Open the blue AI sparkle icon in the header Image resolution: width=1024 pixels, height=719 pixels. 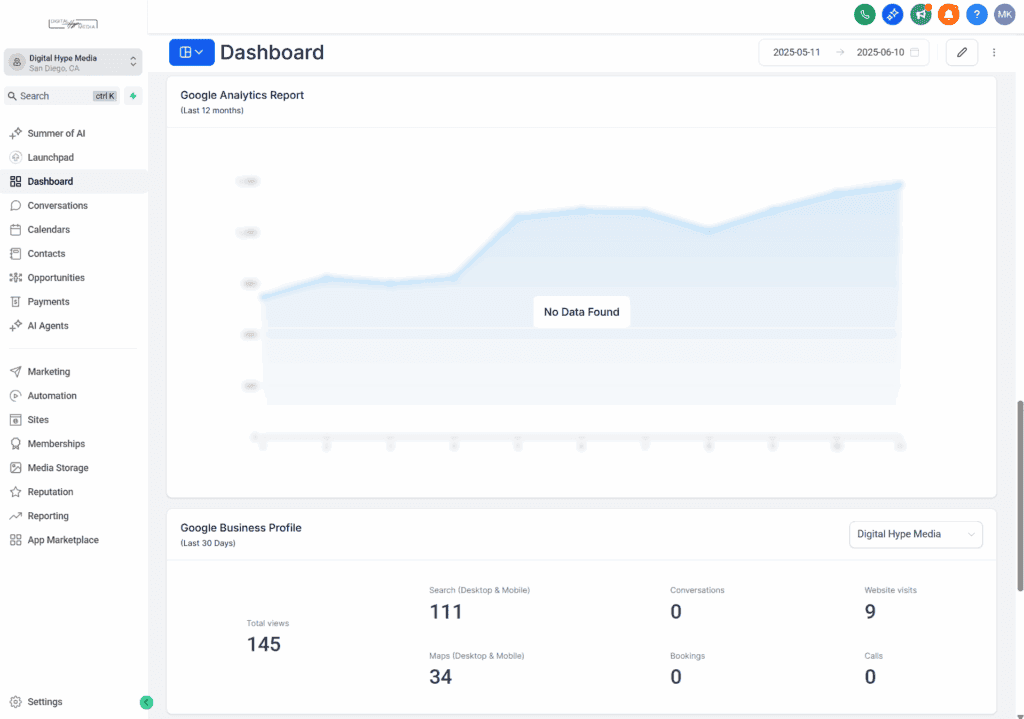pyautogui.click(x=893, y=14)
